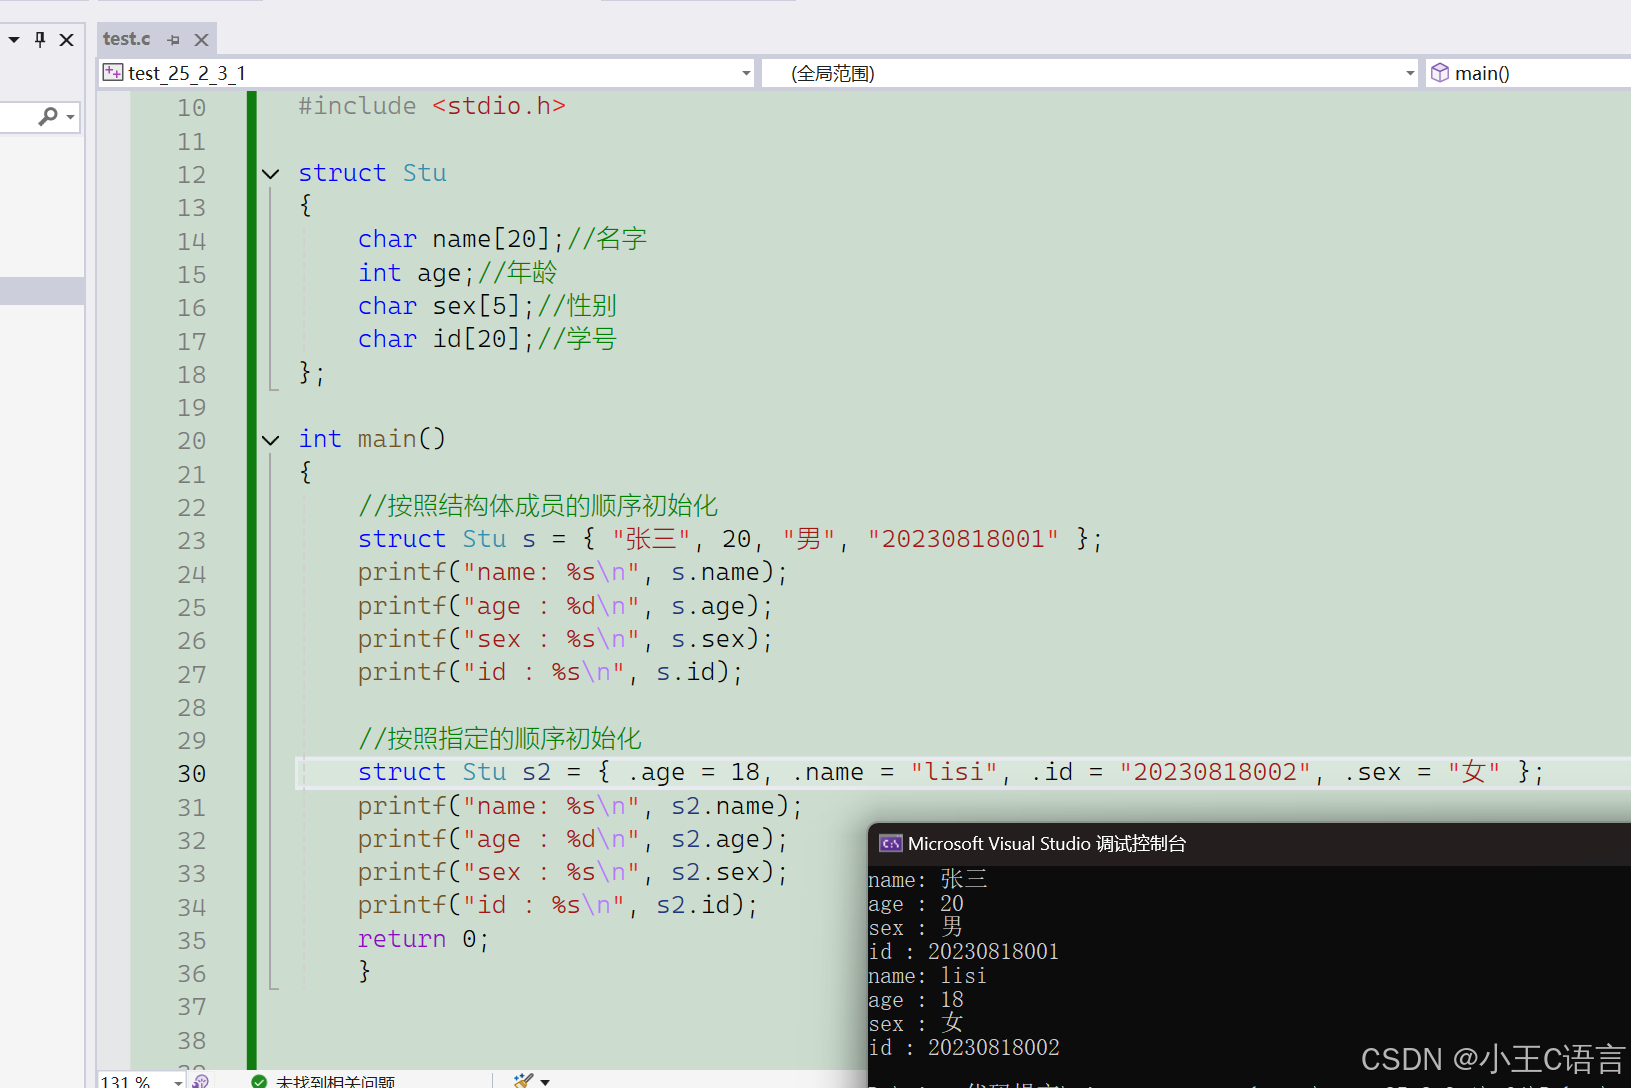Click console output line 'name: 张三'
1631x1088 pixels.
(928, 879)
